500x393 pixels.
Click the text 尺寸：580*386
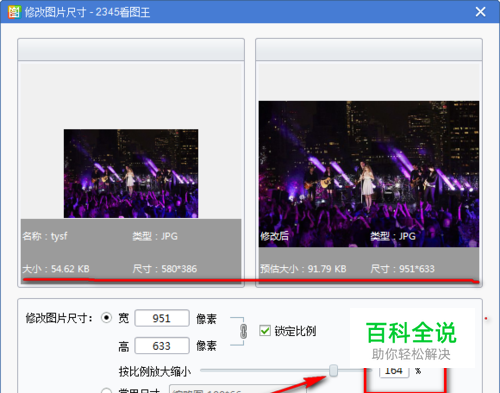[x=165, y=269]
